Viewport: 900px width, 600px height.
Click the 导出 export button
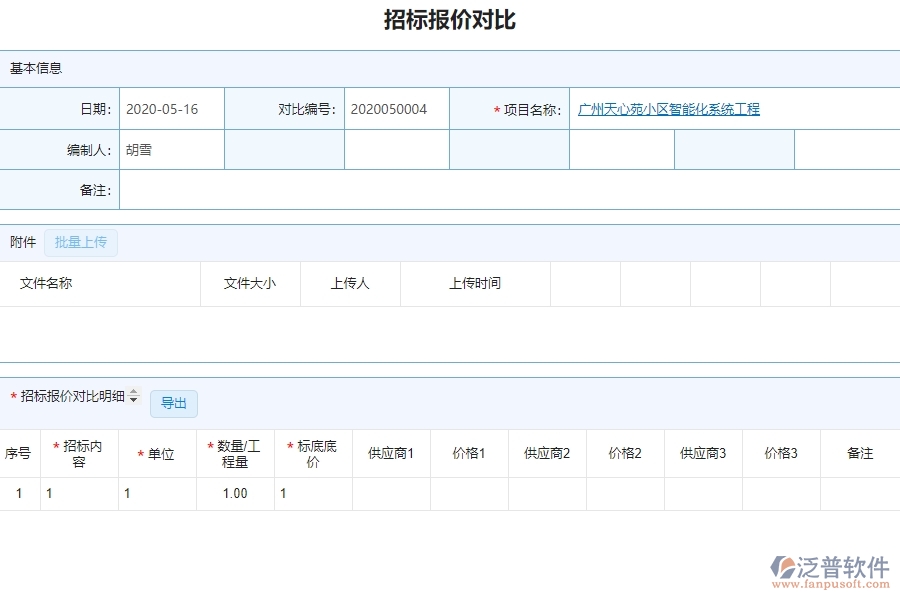[174, 403]
